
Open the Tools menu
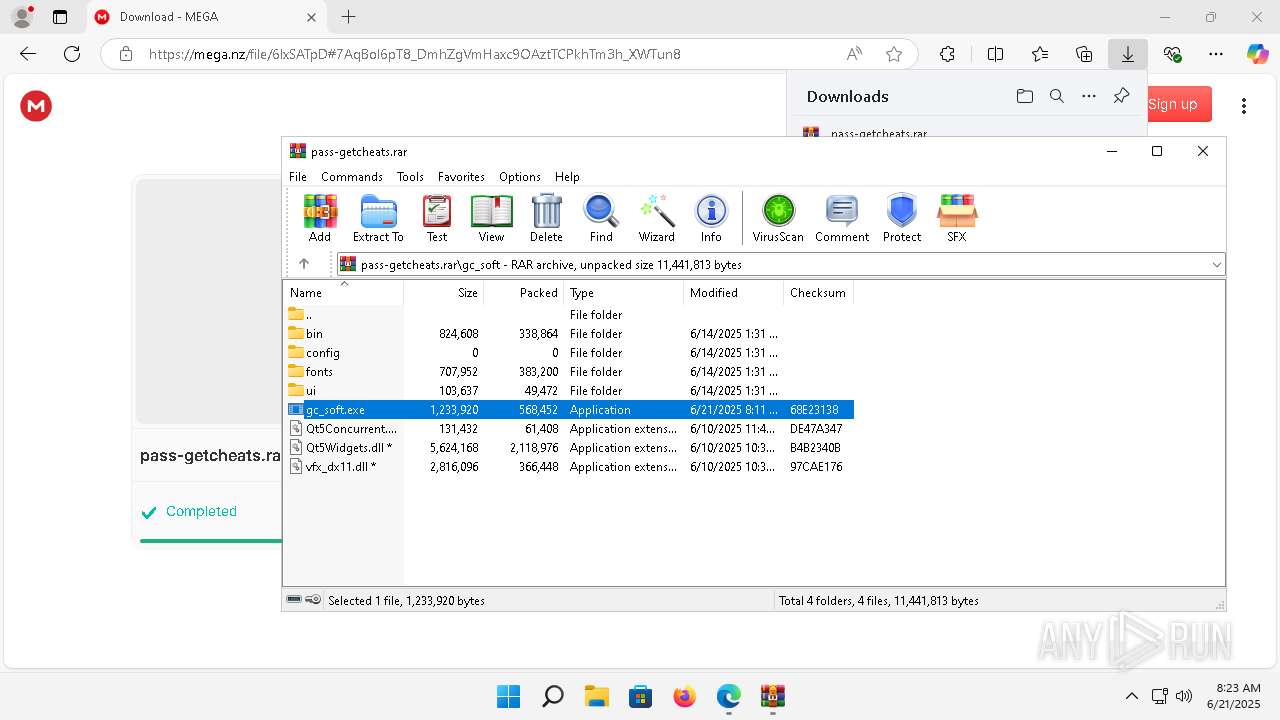(x=410, y=176)
